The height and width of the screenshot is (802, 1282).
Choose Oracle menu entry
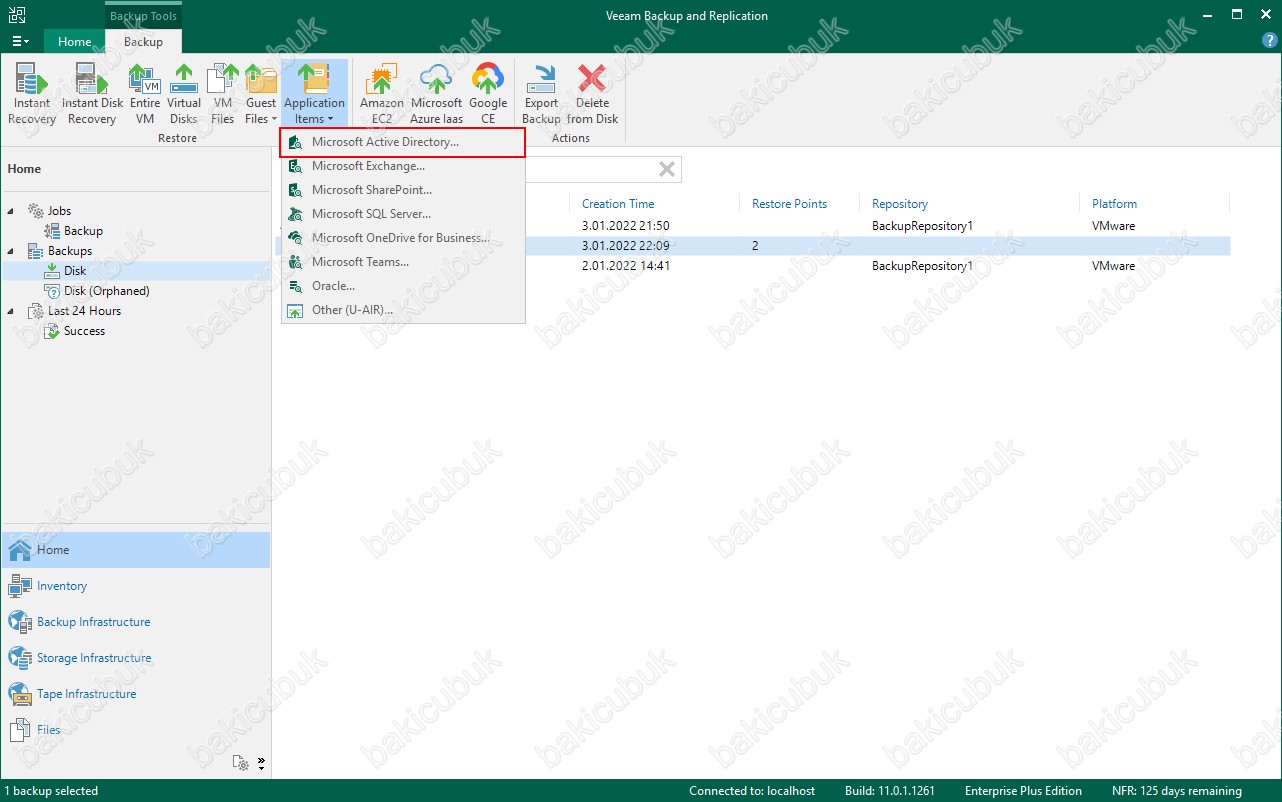click(402, 286)
